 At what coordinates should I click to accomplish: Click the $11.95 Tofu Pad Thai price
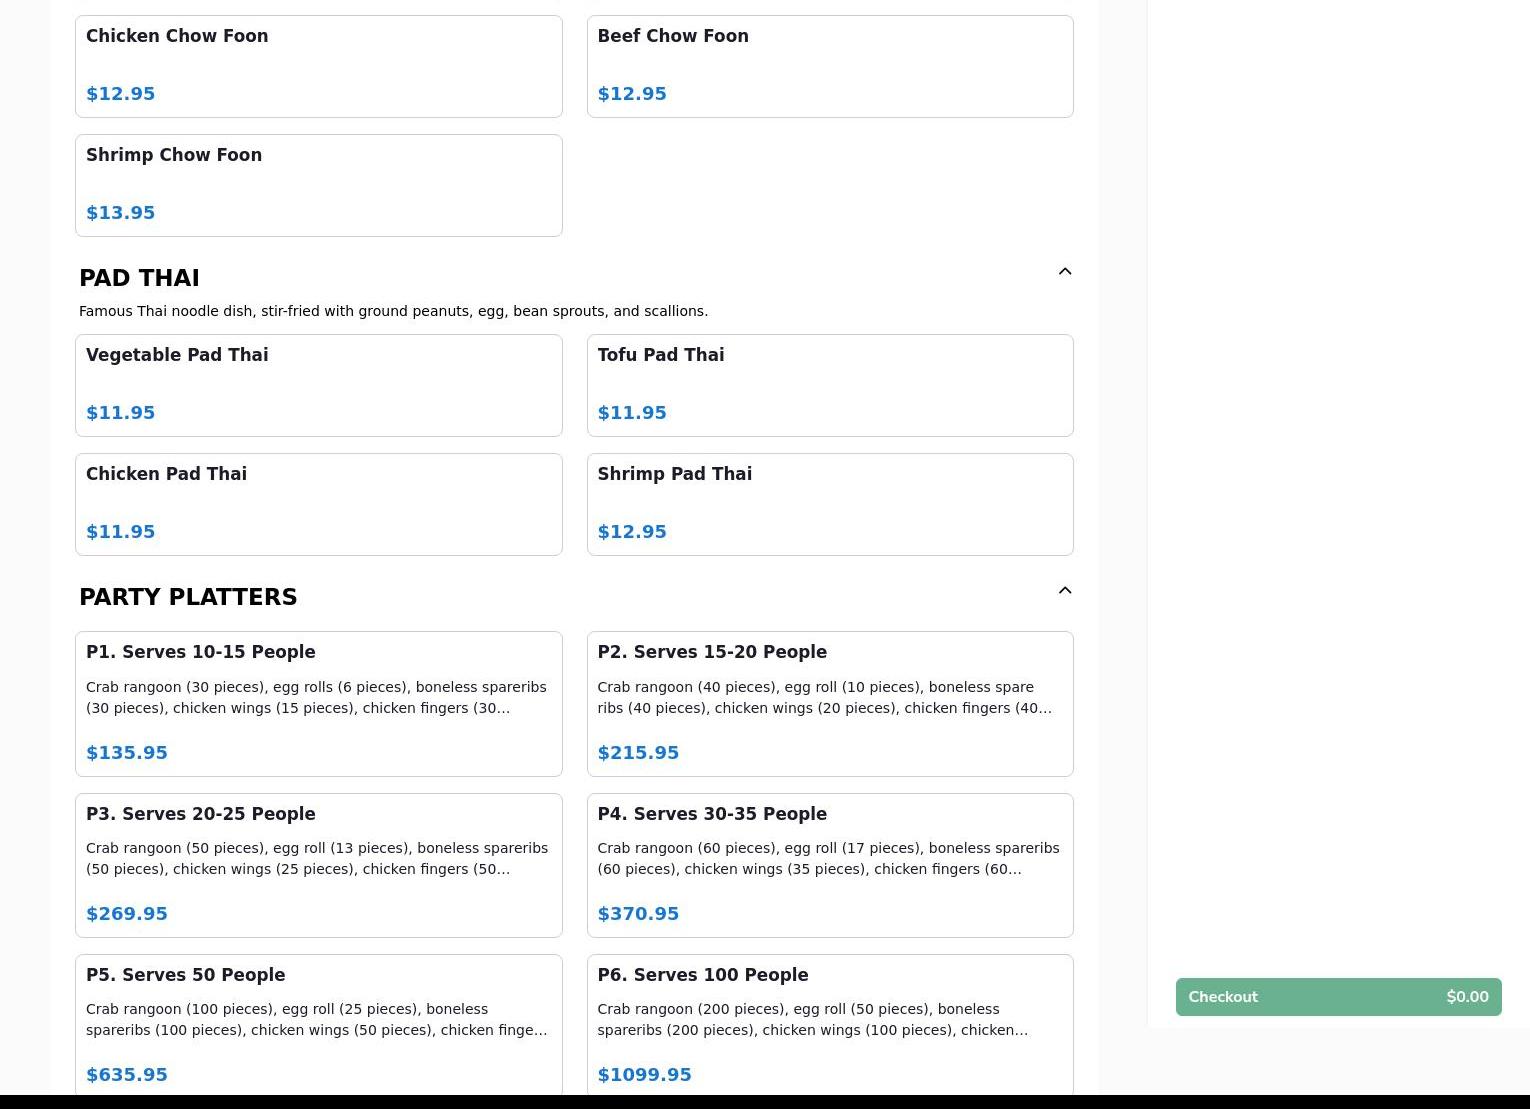pyautogui.click(x=632, y=412)
